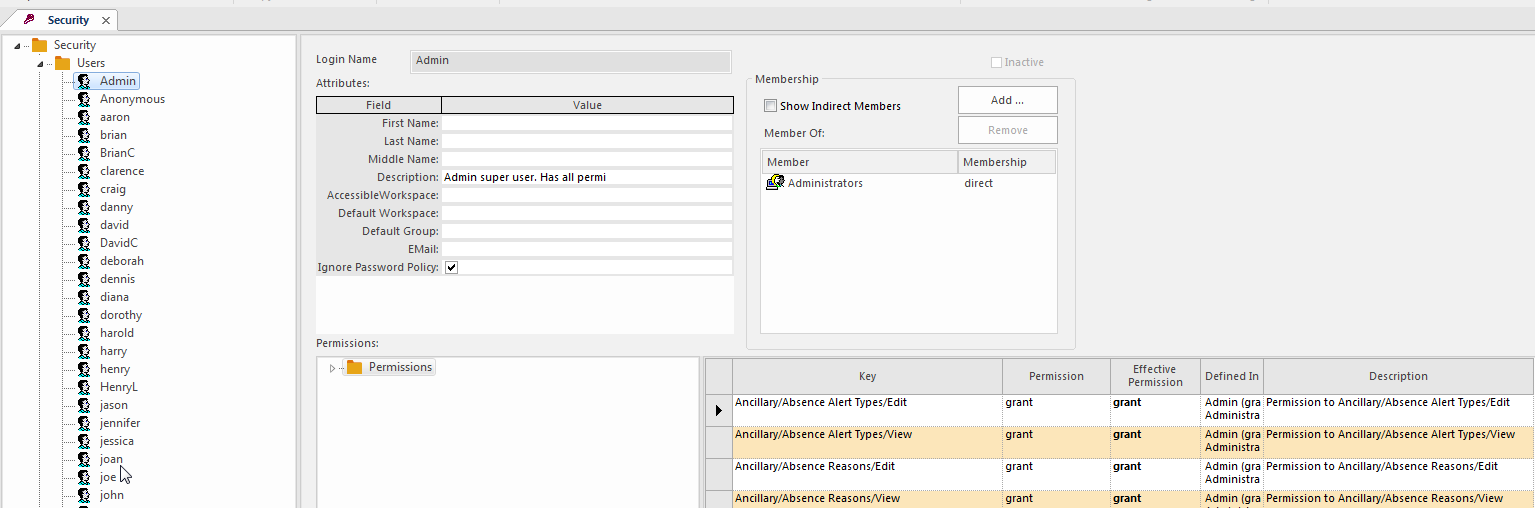
Task: Expand the Permissions tree node
Action: (x=332, y=368)
